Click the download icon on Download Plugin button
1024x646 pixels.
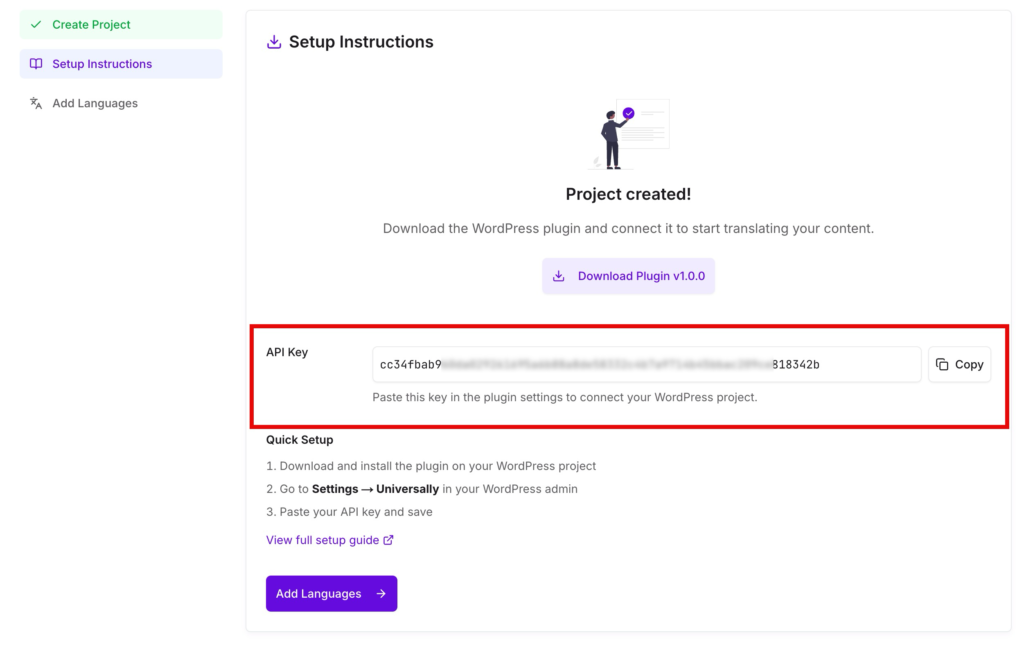pos(558,276)
